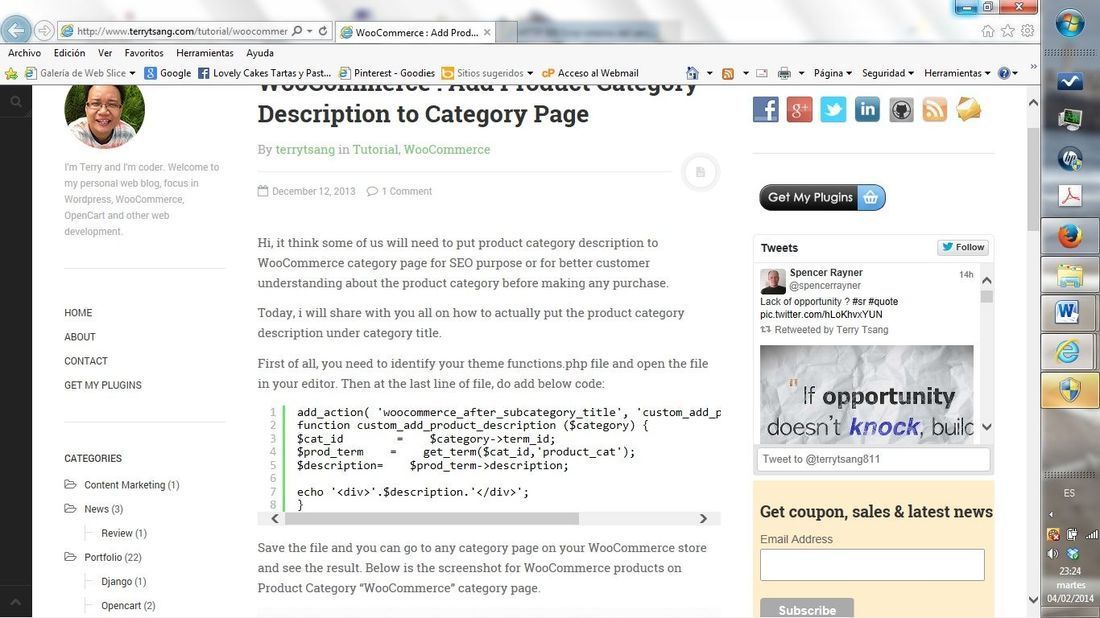Open the Herramientas command bar dropdown
Screen dimensions: 1100x618
click(x=957, y=73)
